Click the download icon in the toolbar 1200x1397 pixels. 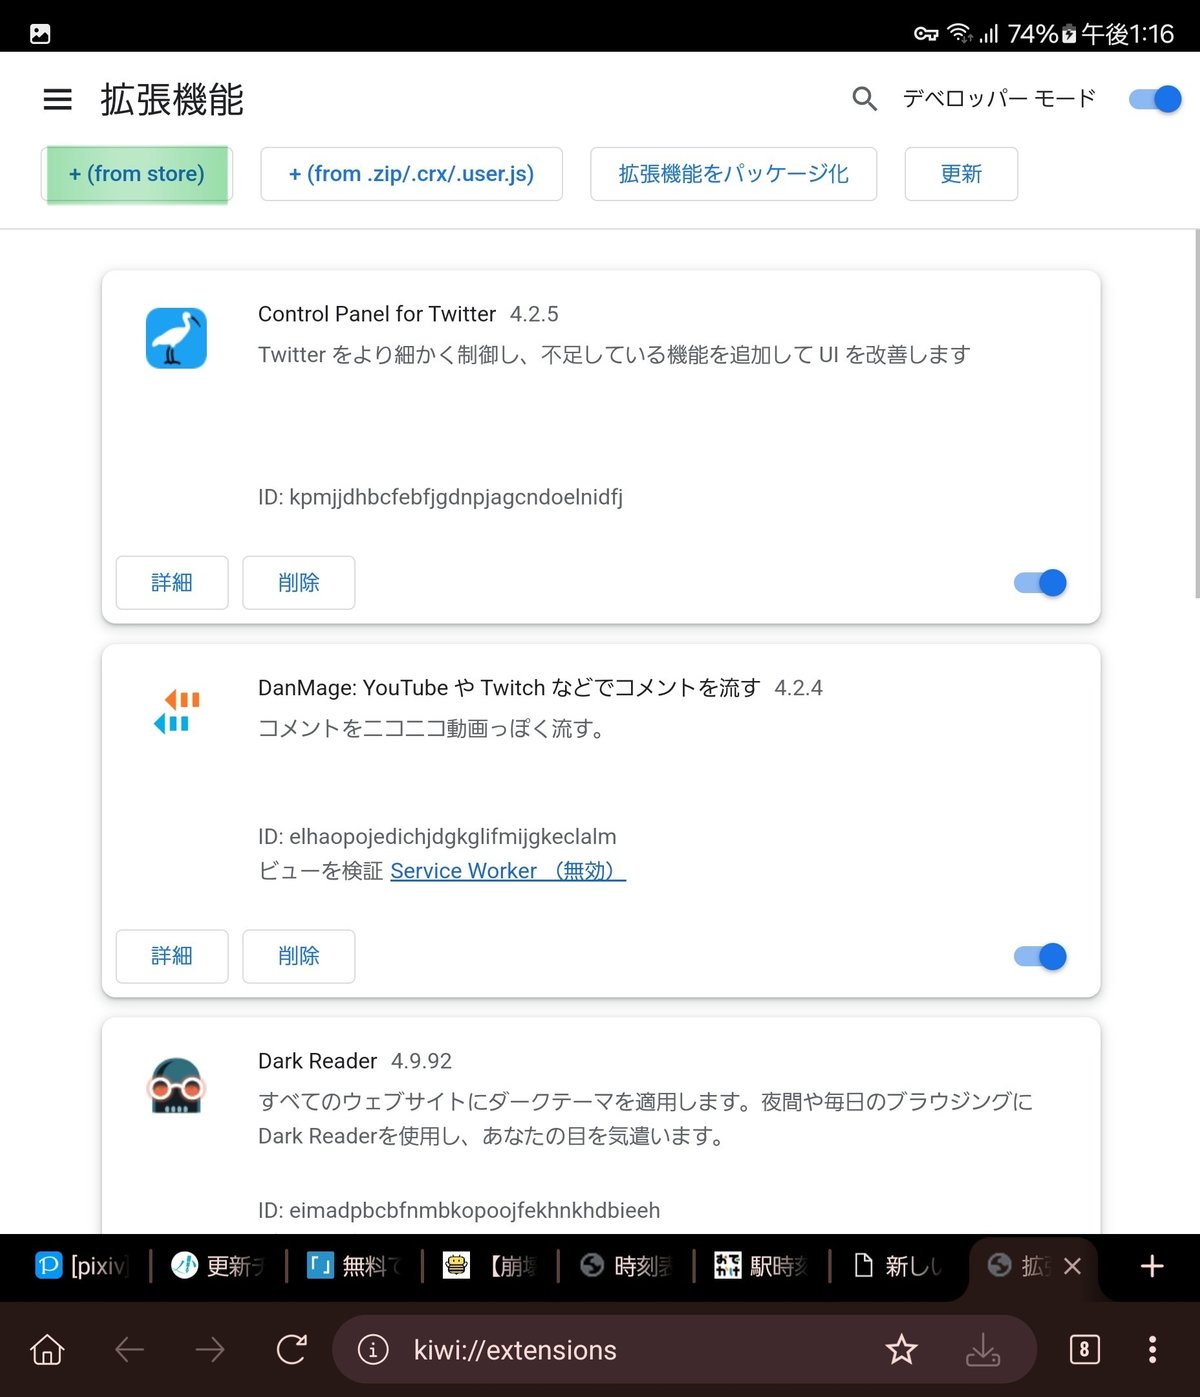(983, 1350)
